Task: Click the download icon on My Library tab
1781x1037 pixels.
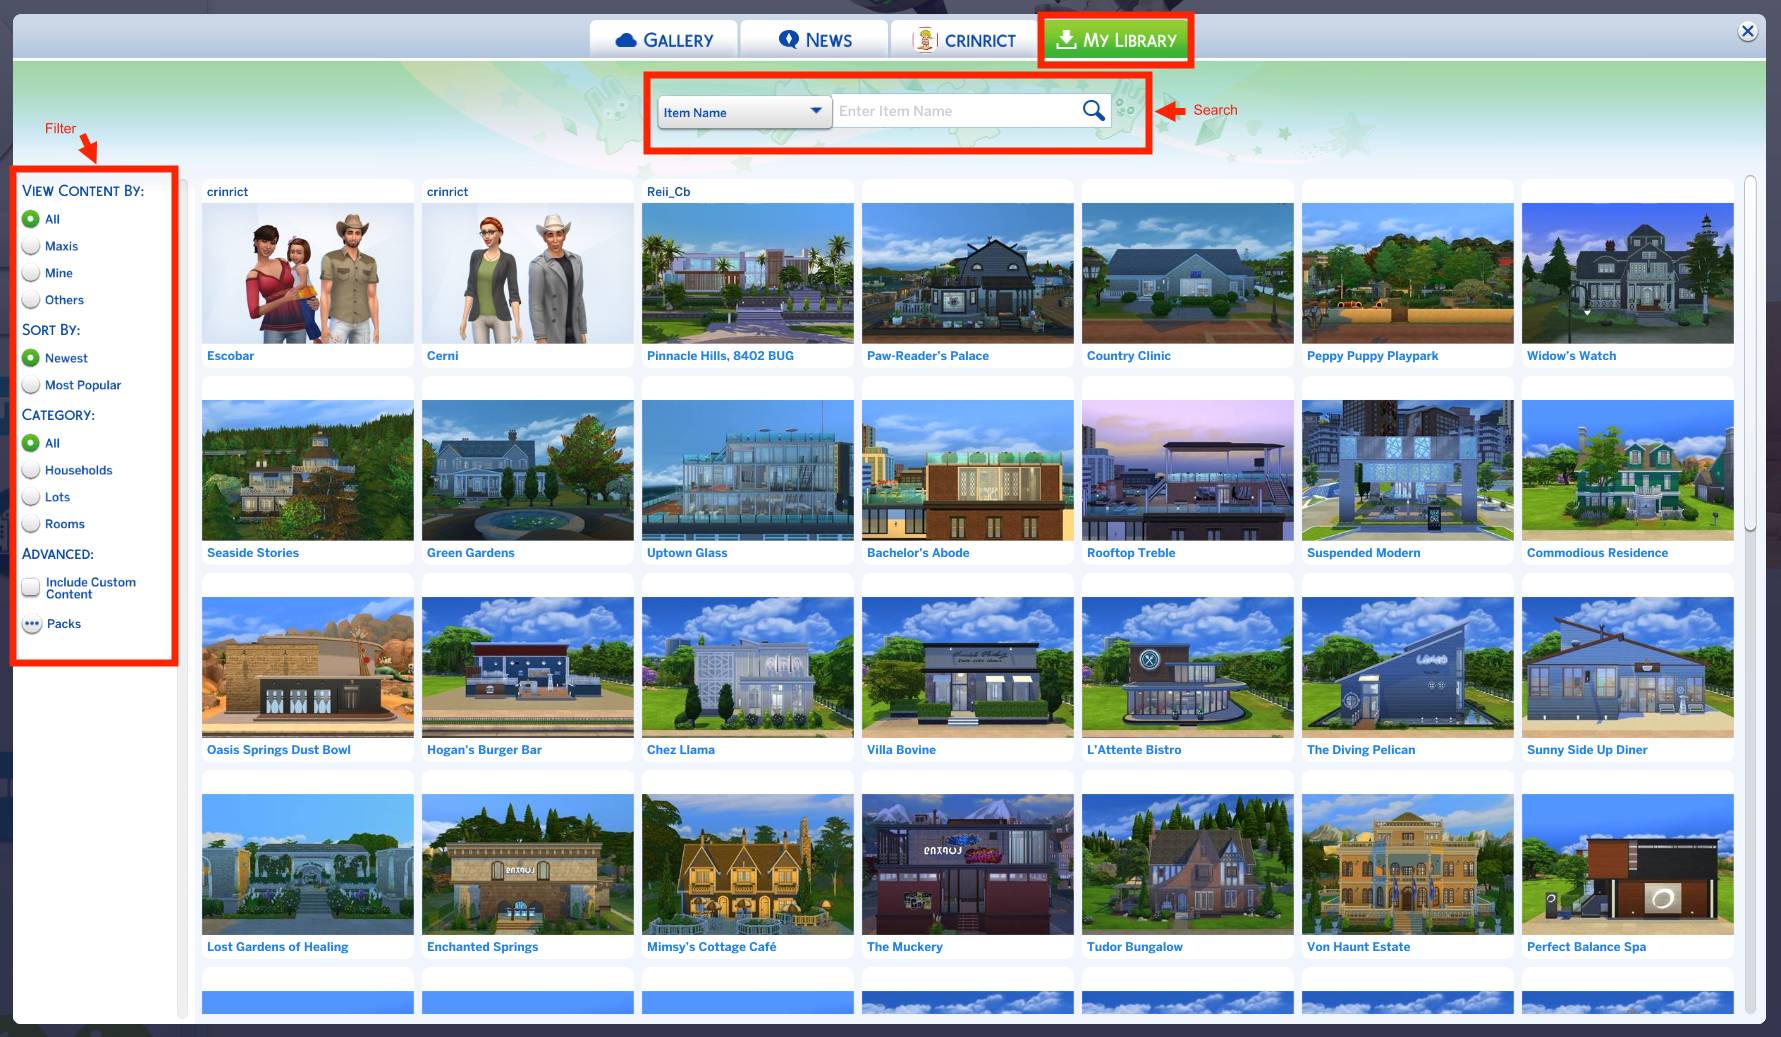Action: (x=1066, y=41)
